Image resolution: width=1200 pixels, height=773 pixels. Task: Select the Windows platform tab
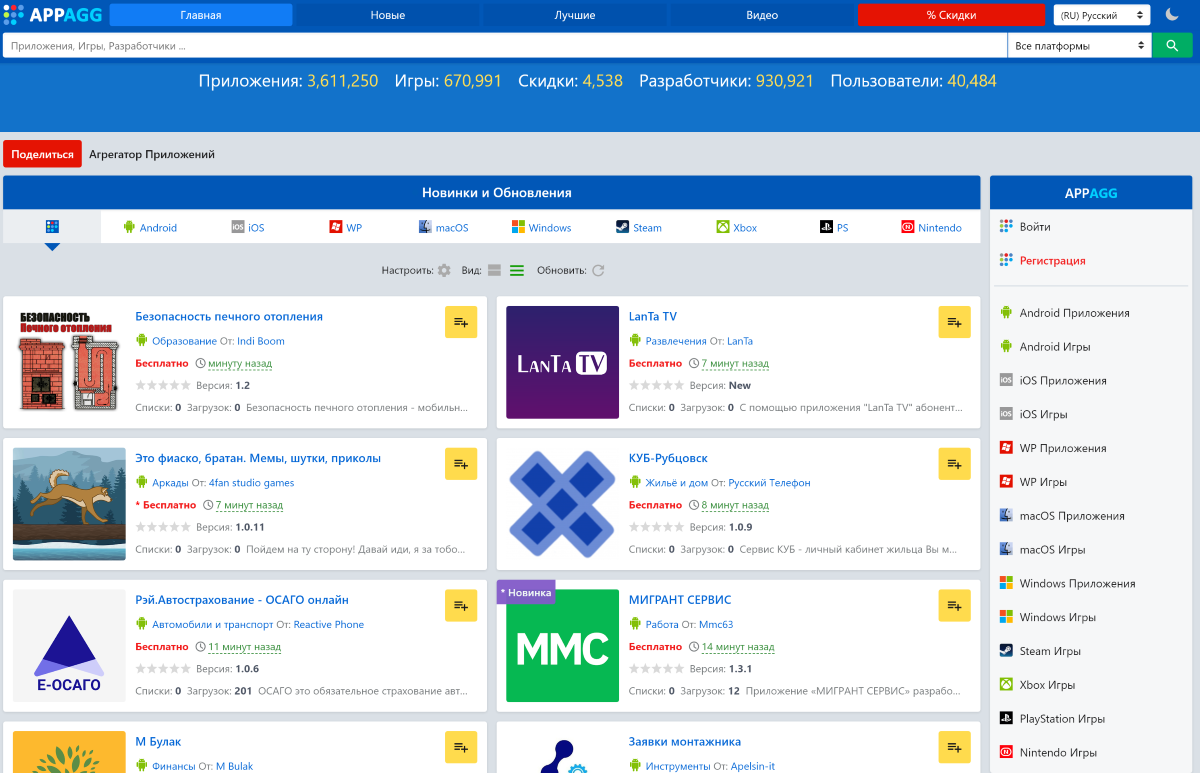541,227
